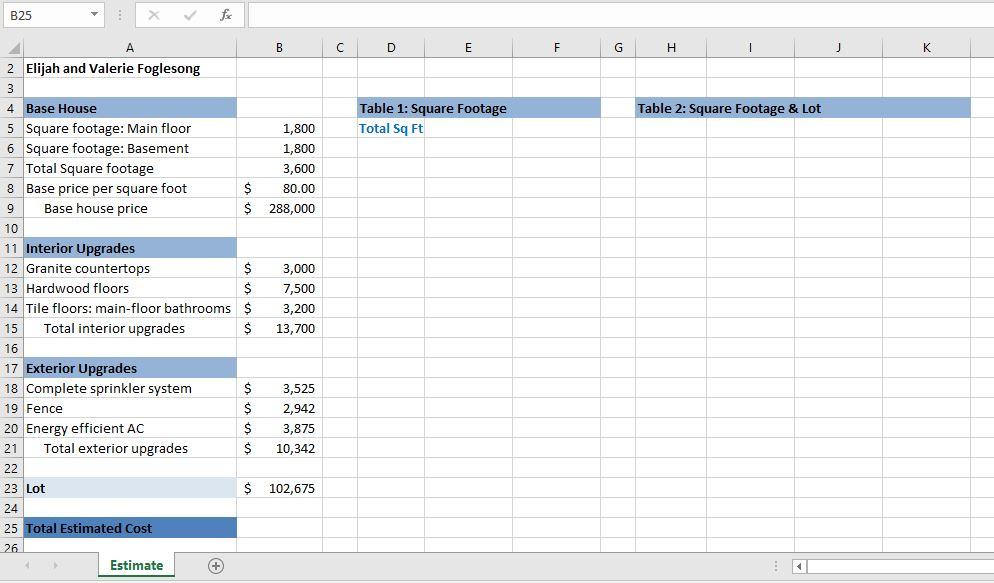994x583 pixels.
Task: Click the Select All corner triangle
Action: (x=13, y=48)
